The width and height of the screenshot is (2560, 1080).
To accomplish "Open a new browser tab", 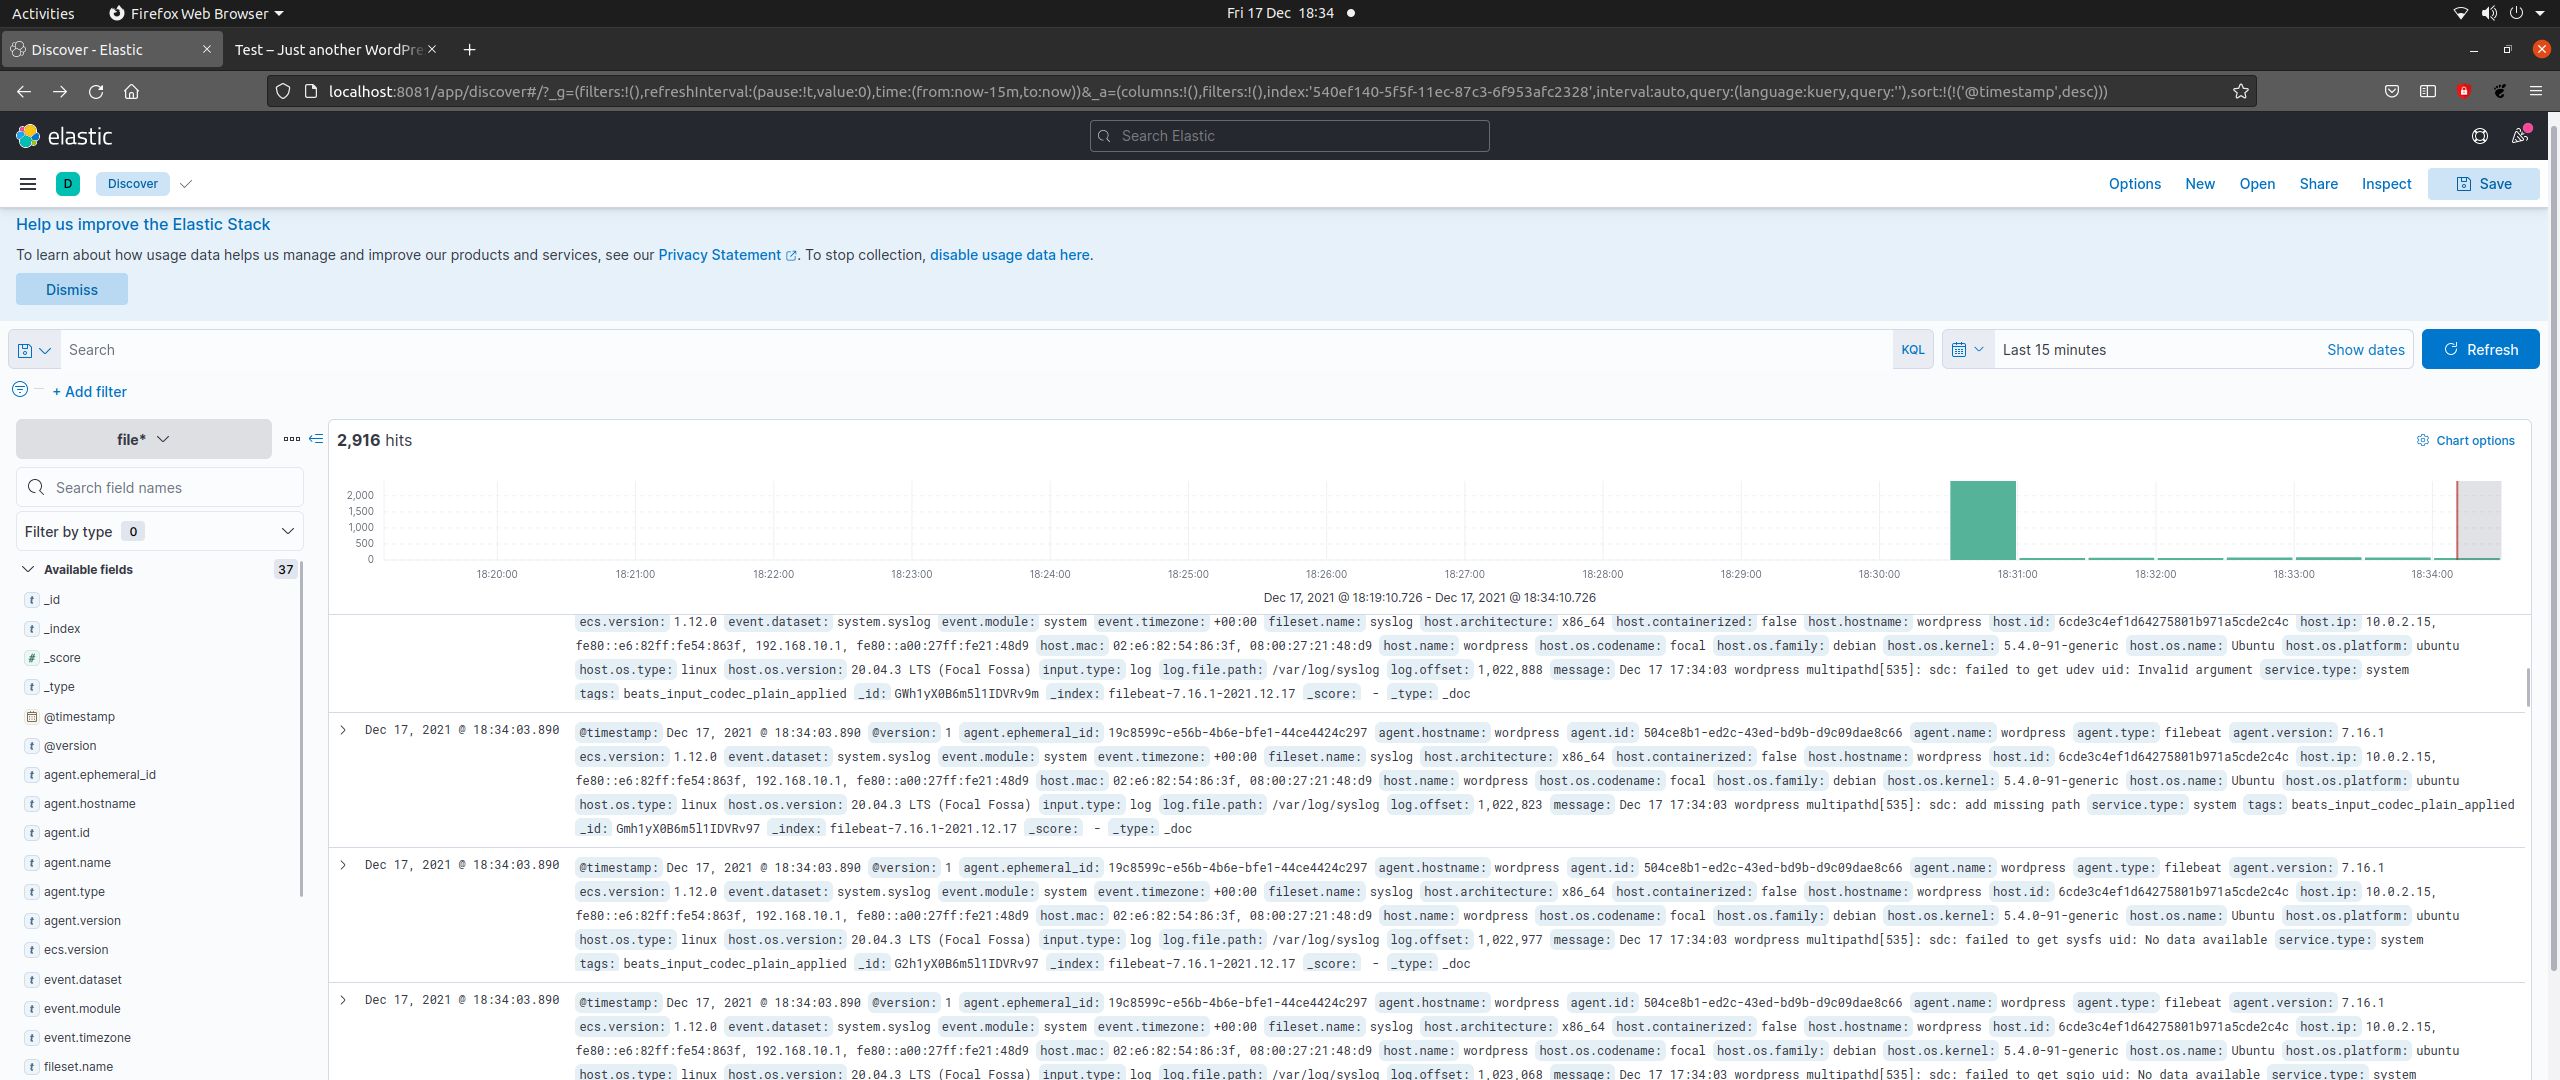I will click(469, 50).
